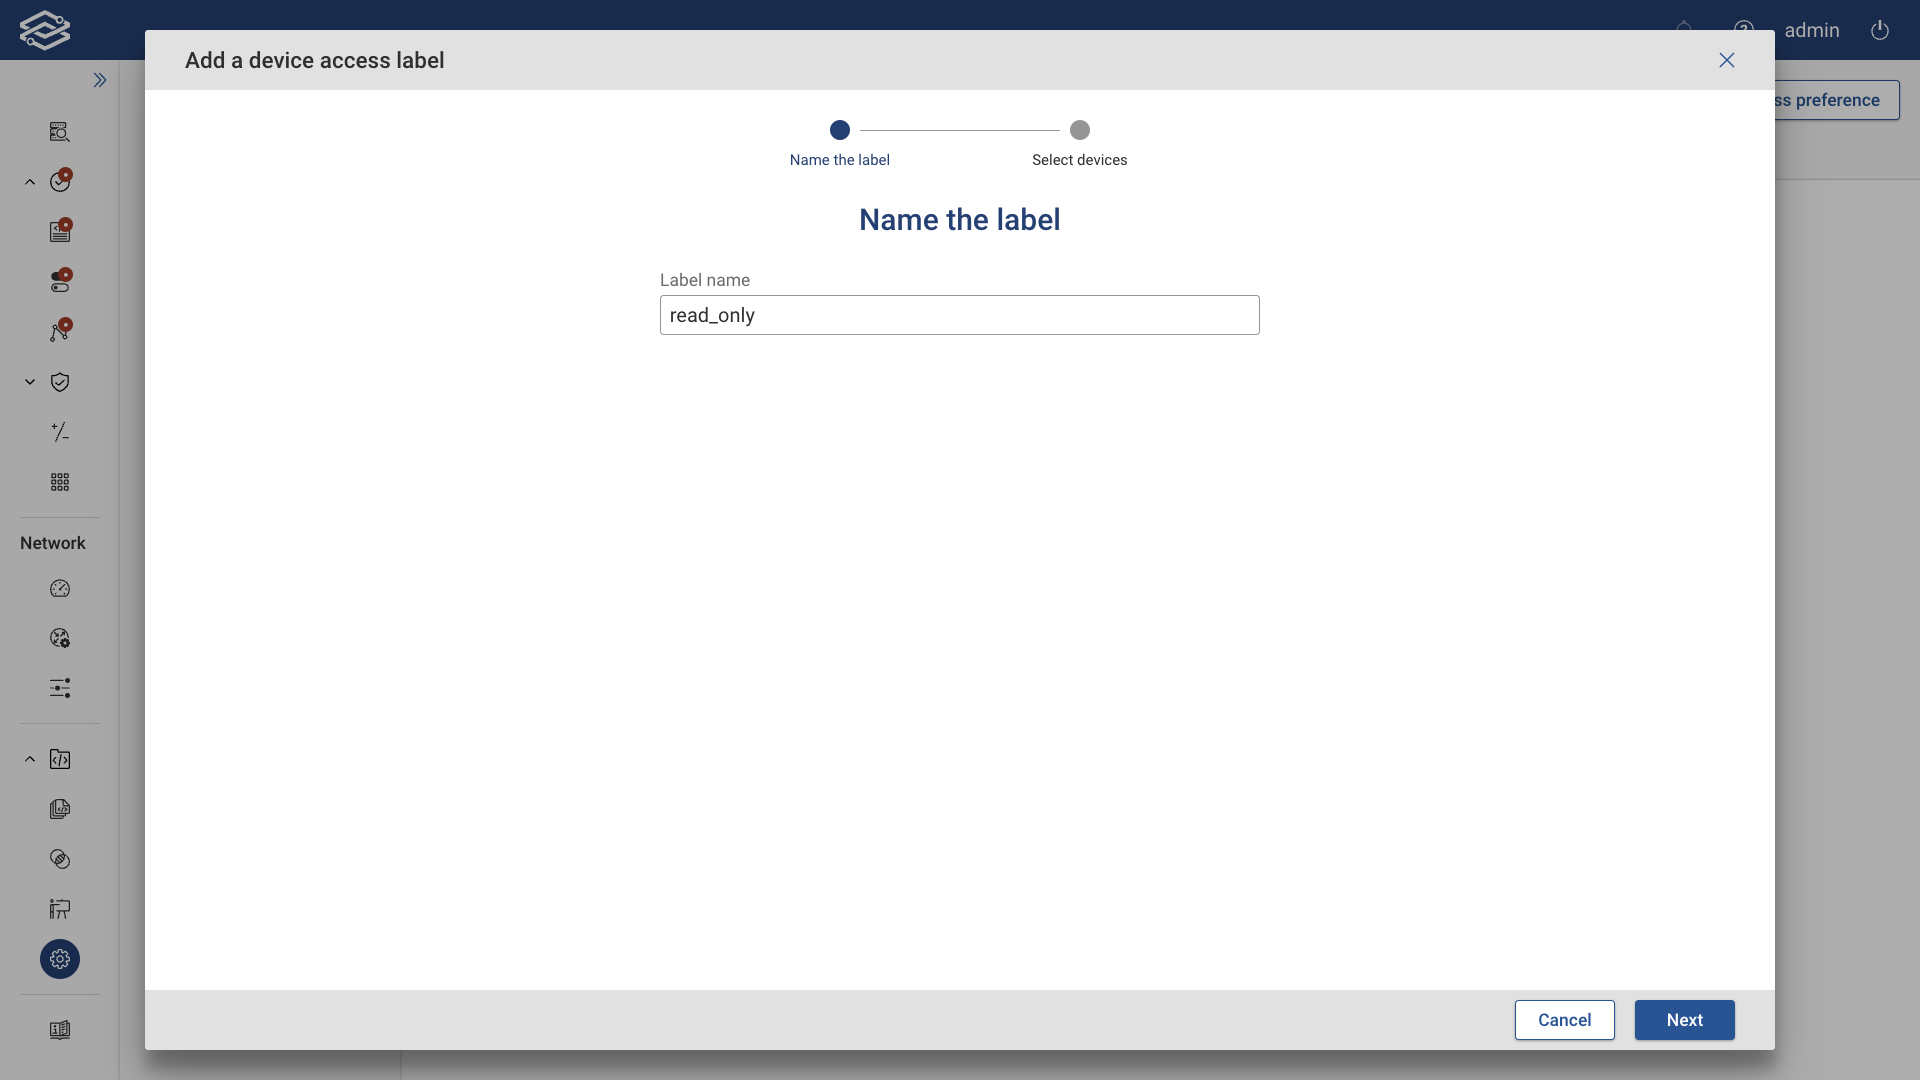
Task: Cancel the add label dialog
Action: coord(1564,1020)
